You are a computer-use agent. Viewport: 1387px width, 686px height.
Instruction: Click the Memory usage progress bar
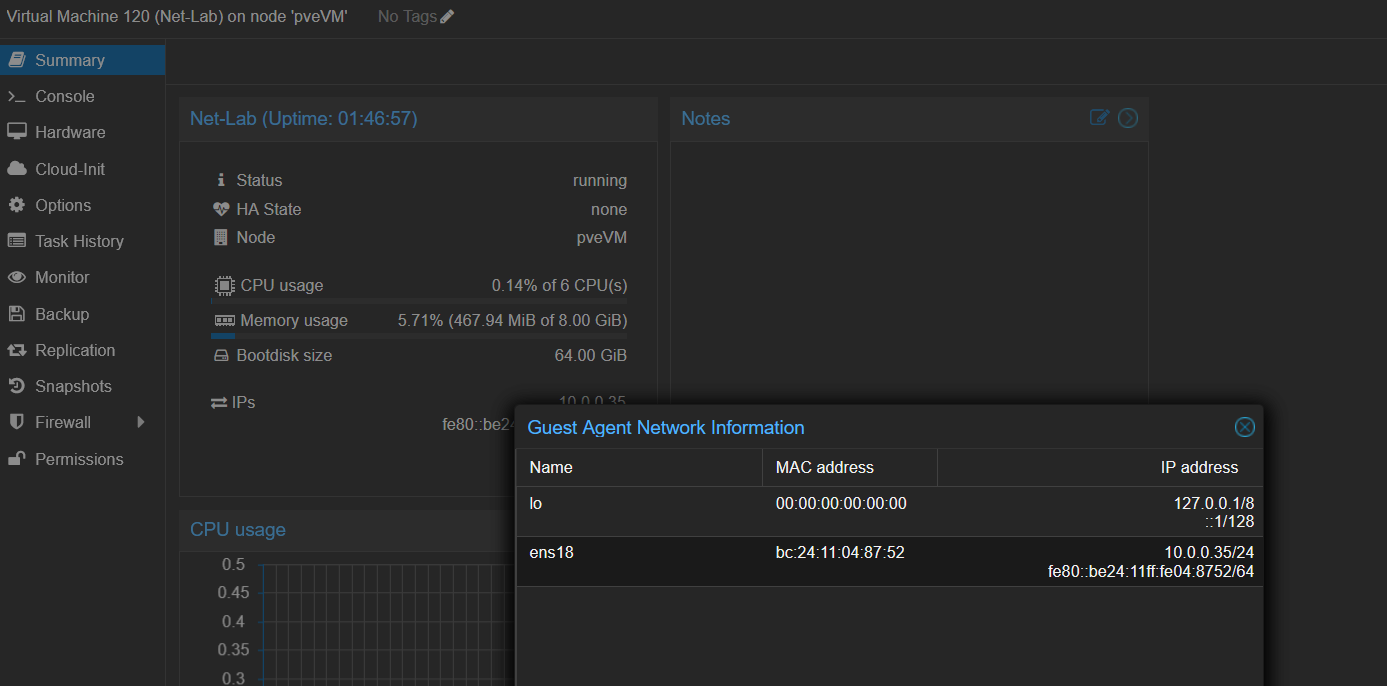pyautogui.click(x=419, y=336)
